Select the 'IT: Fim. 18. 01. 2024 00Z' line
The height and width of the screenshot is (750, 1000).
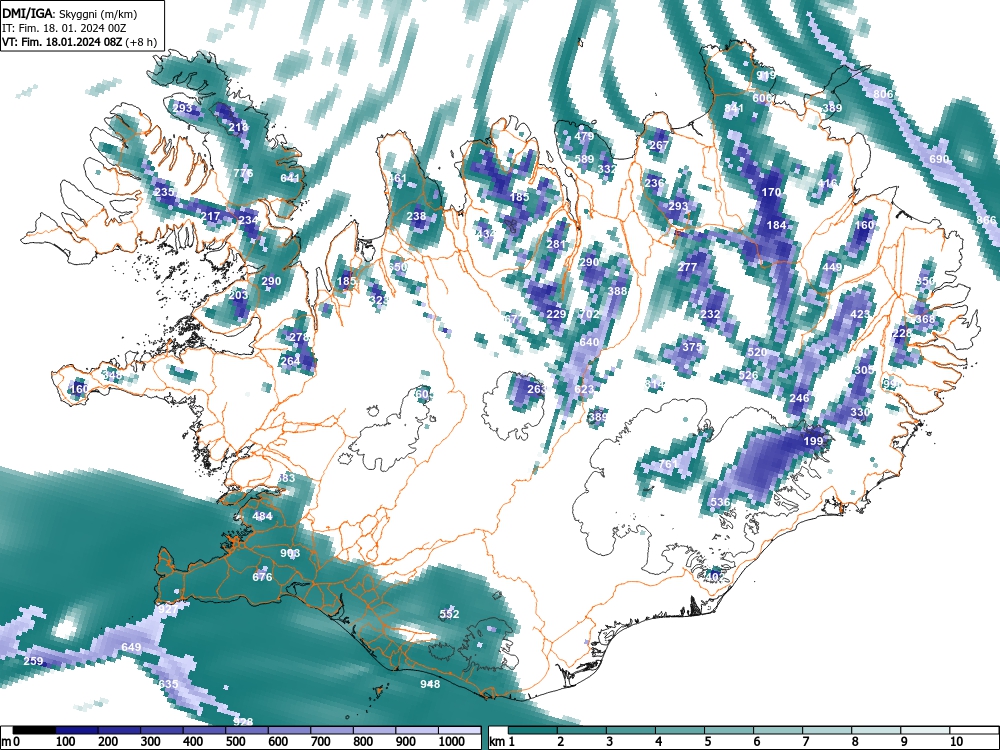pyautogui.click(x=64, y=27)
